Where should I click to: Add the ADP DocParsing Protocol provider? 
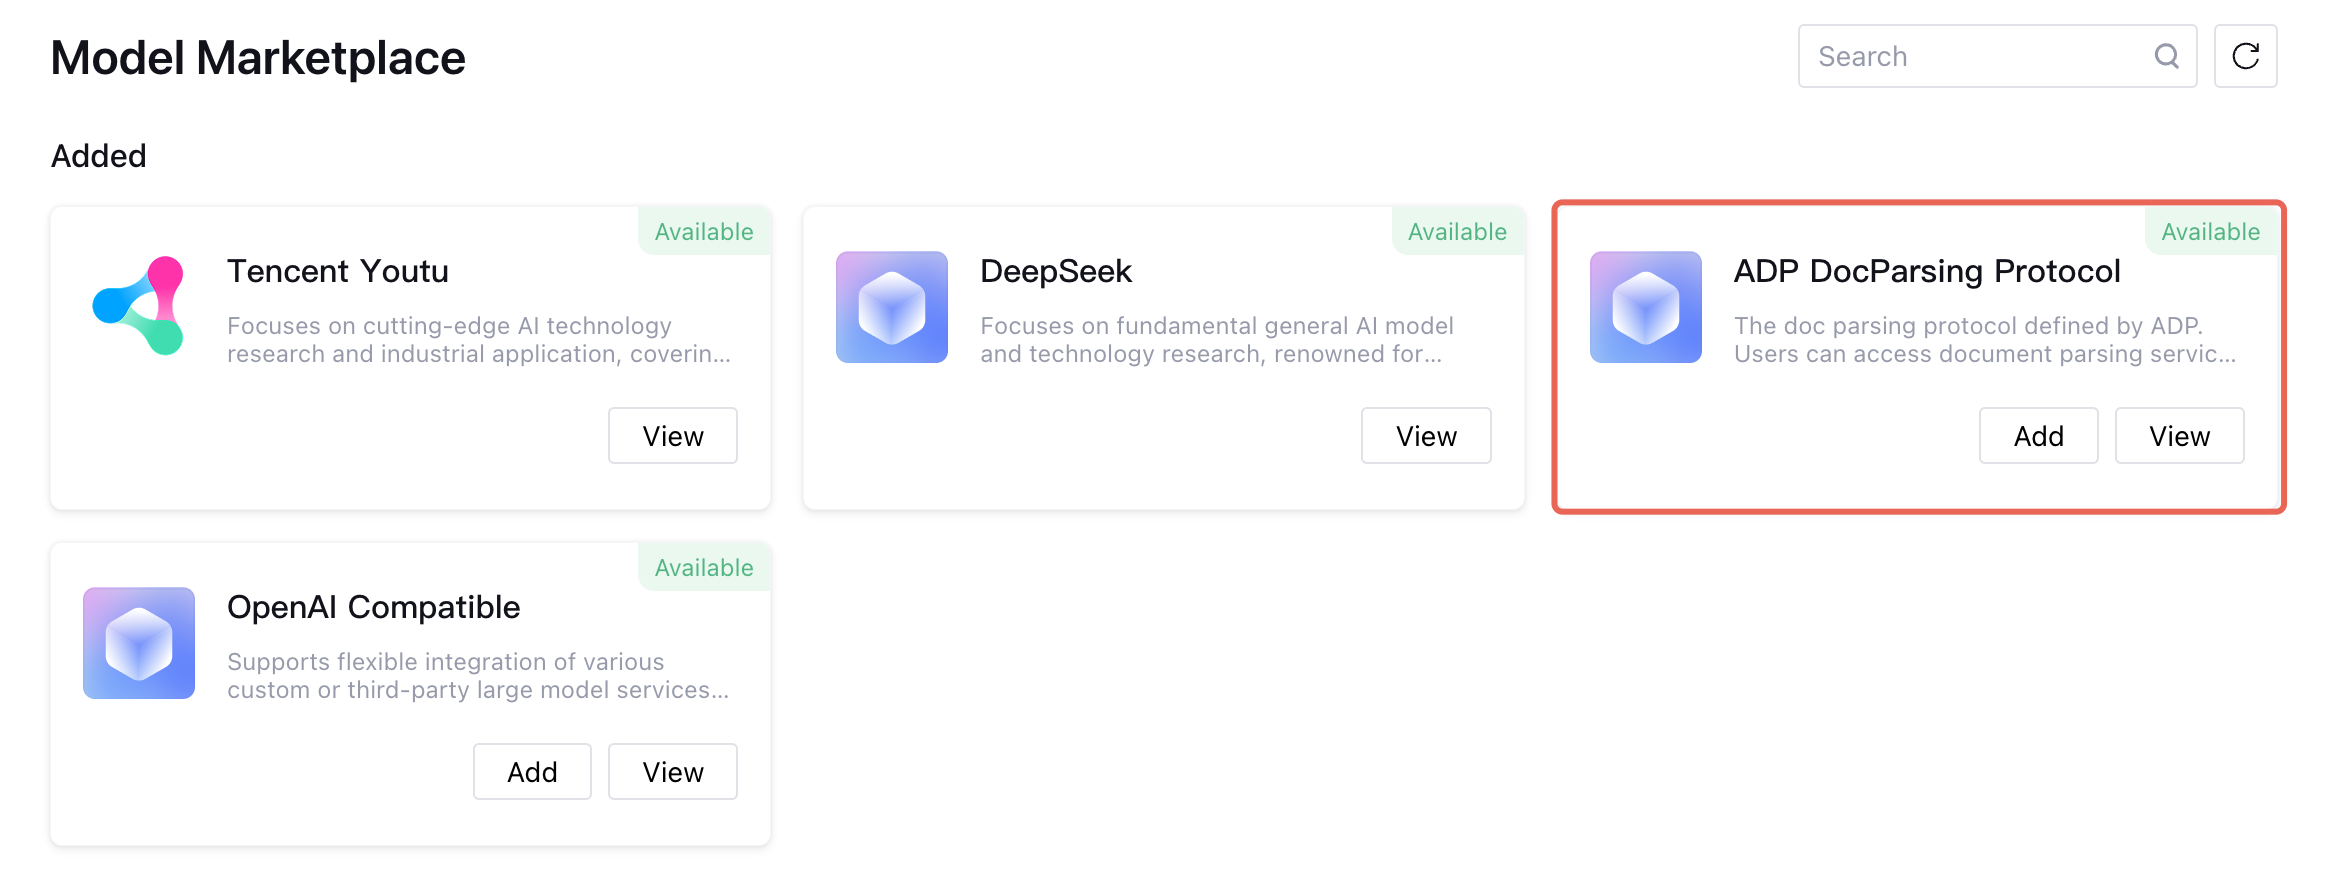(x=2039, y=436)
